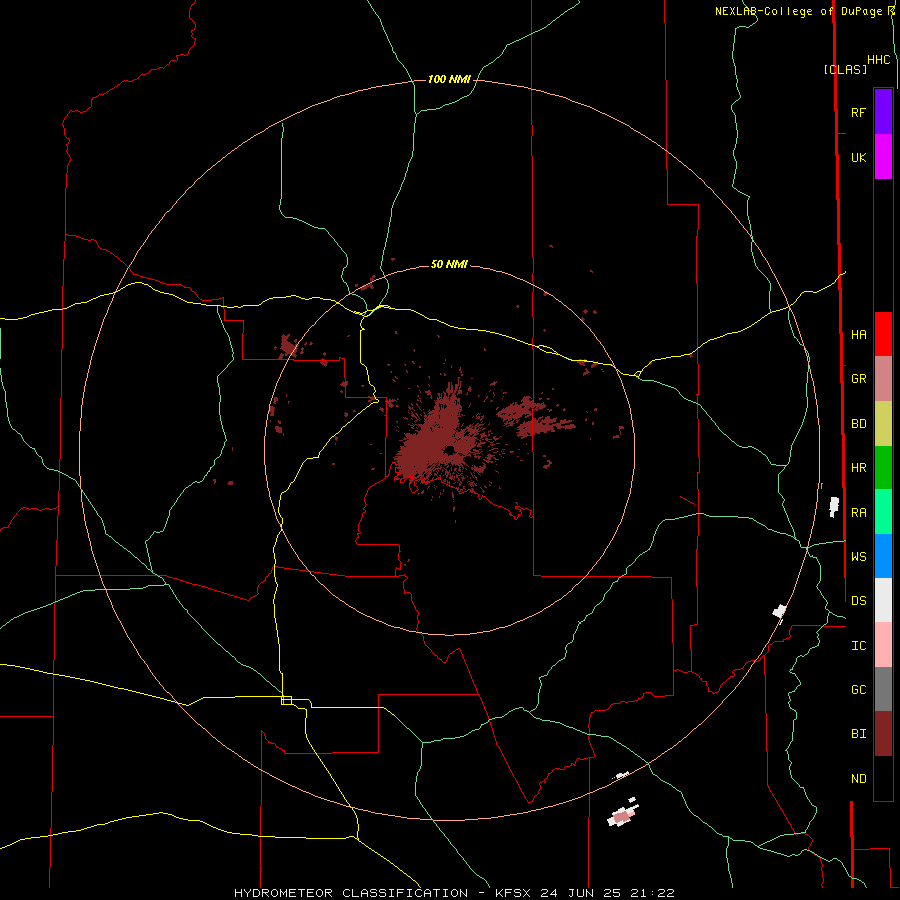
Task: Click "HYDROMETEOR CLASSIFICATION" in the footer
Action: (x=351, y=893)
